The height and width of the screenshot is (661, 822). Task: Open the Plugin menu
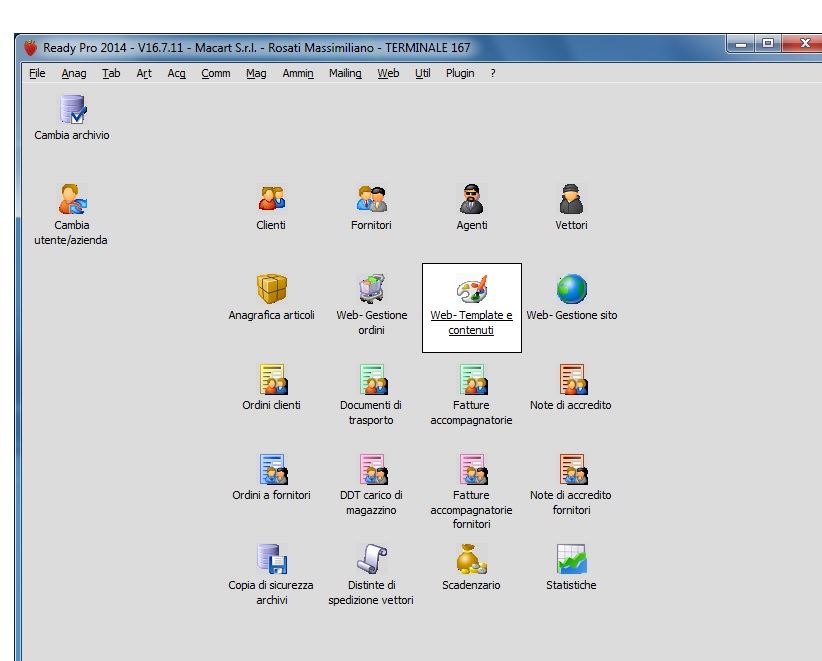(460, 73)
